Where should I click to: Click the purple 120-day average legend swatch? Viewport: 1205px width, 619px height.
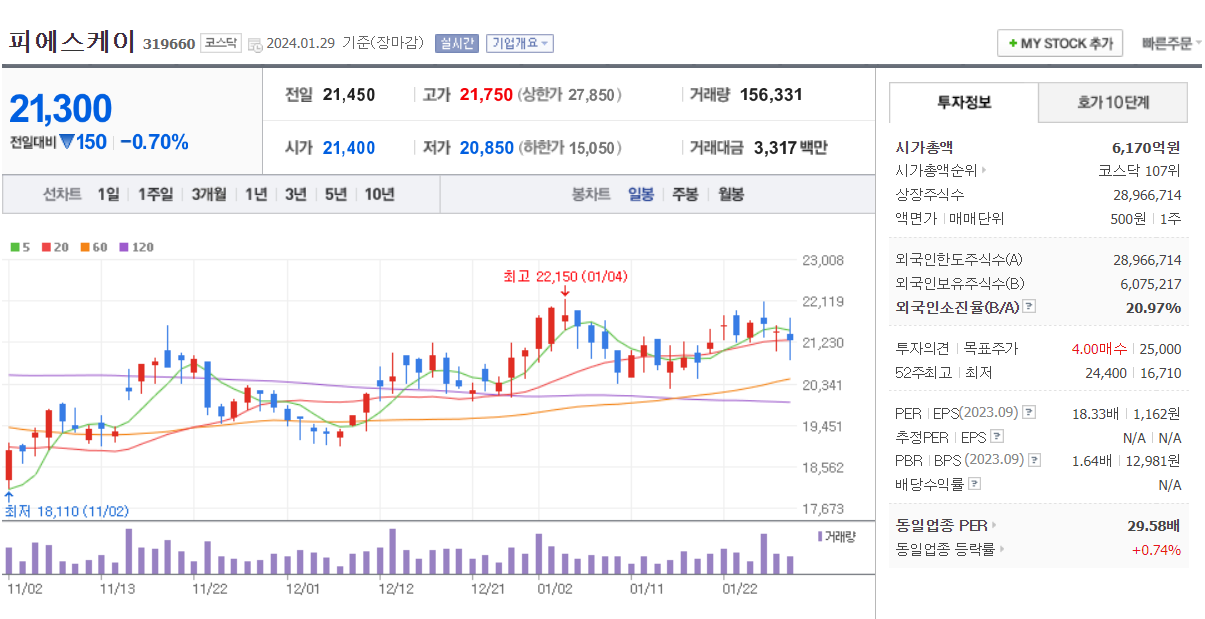124,247
